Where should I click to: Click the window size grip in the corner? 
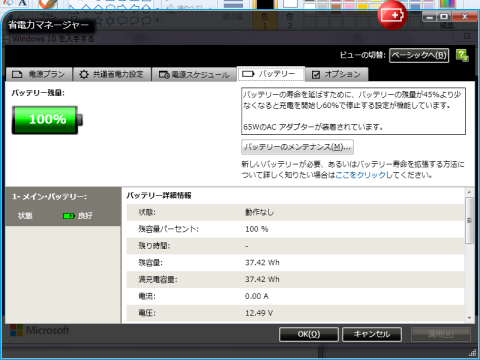pos(472,352)
